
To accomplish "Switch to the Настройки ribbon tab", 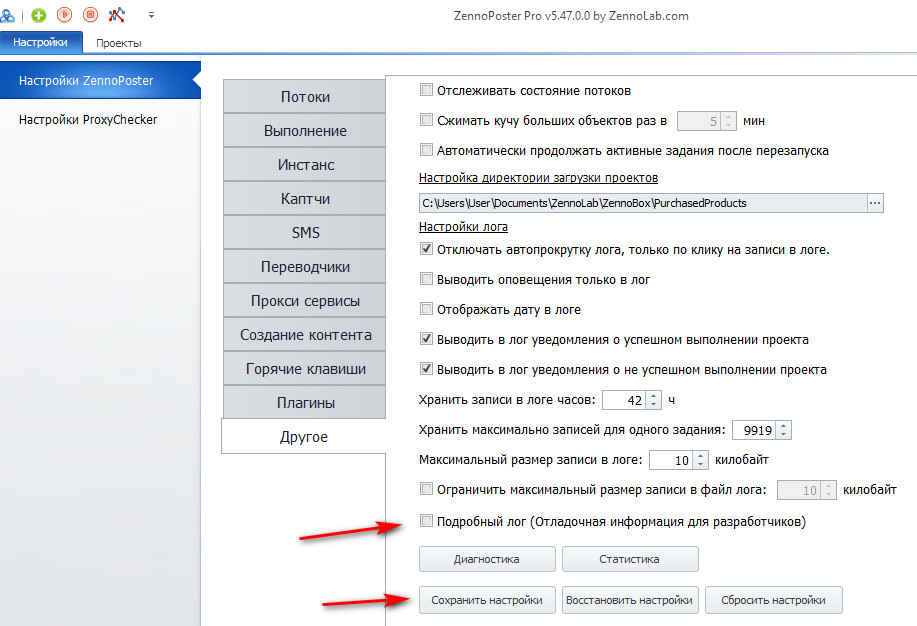I will 40,42.
